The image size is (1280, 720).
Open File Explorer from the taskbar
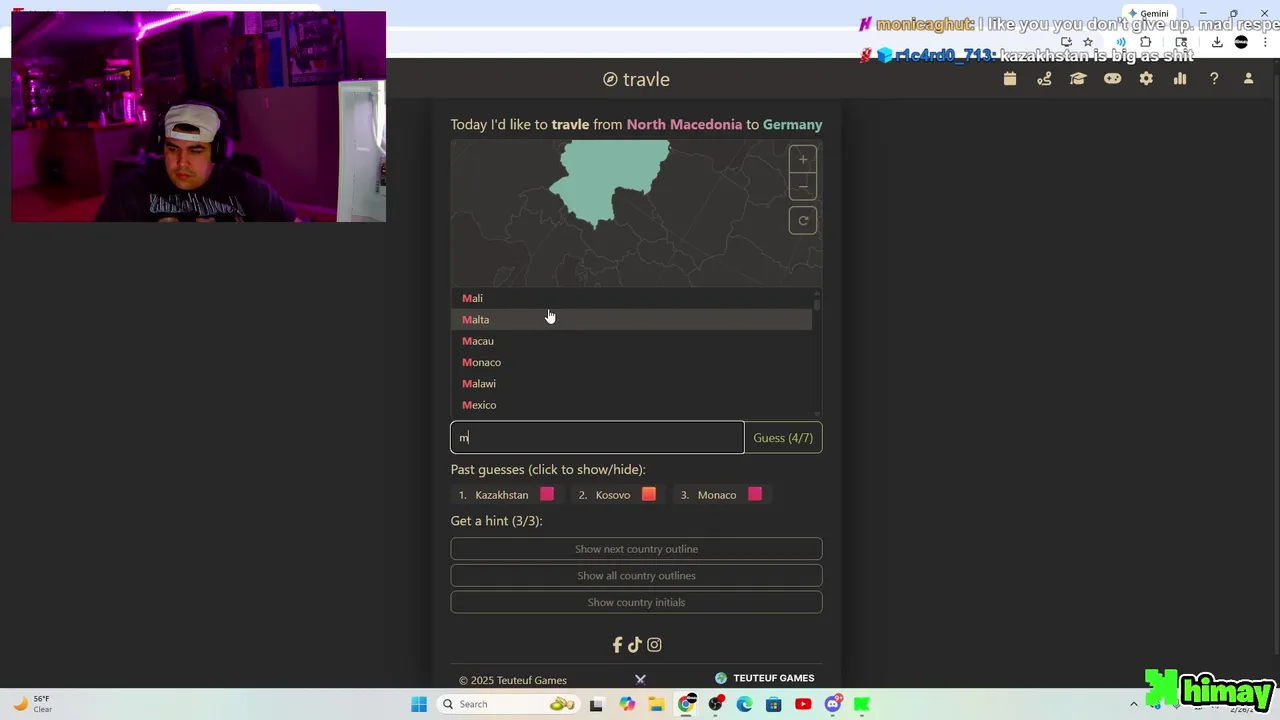pyautogui.click(x=656, y=704)
